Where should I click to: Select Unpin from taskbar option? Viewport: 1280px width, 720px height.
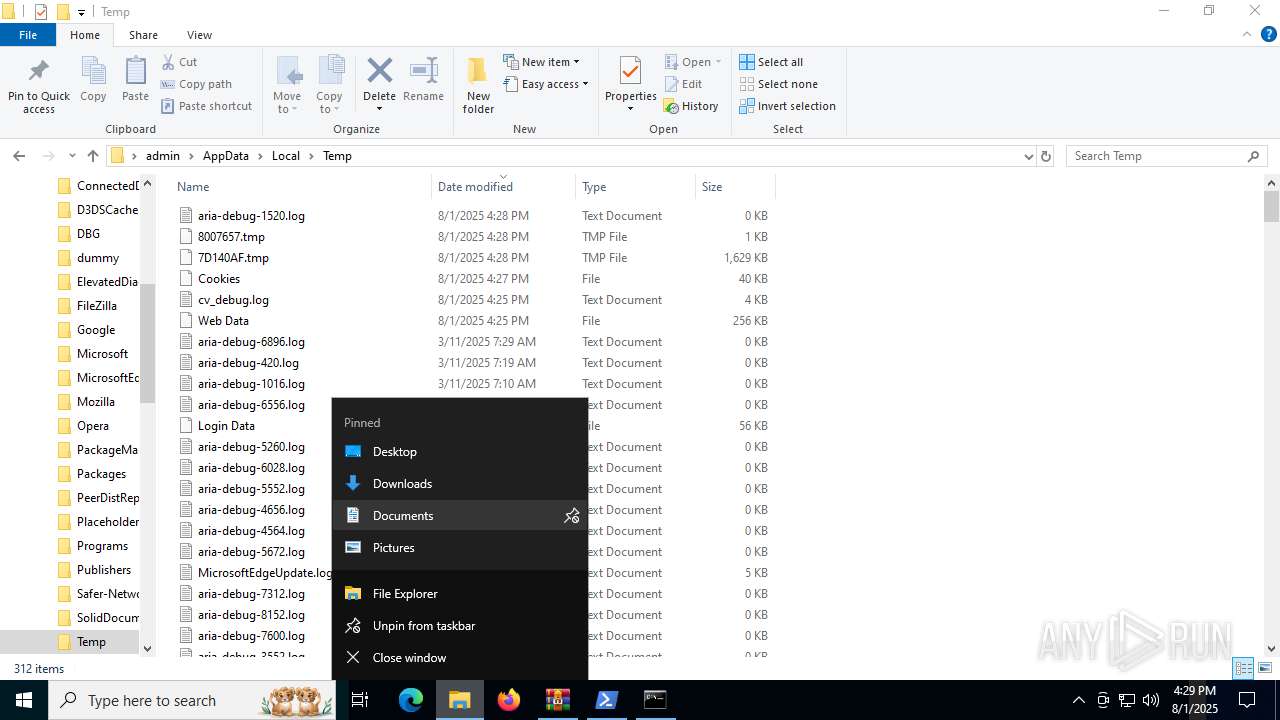(423, 626)
